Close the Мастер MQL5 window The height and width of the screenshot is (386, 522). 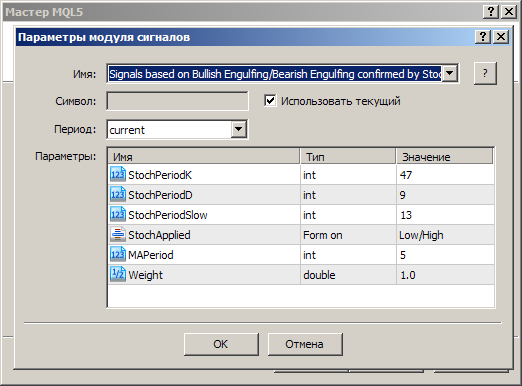pyautogui.click(x=509, y=12)
